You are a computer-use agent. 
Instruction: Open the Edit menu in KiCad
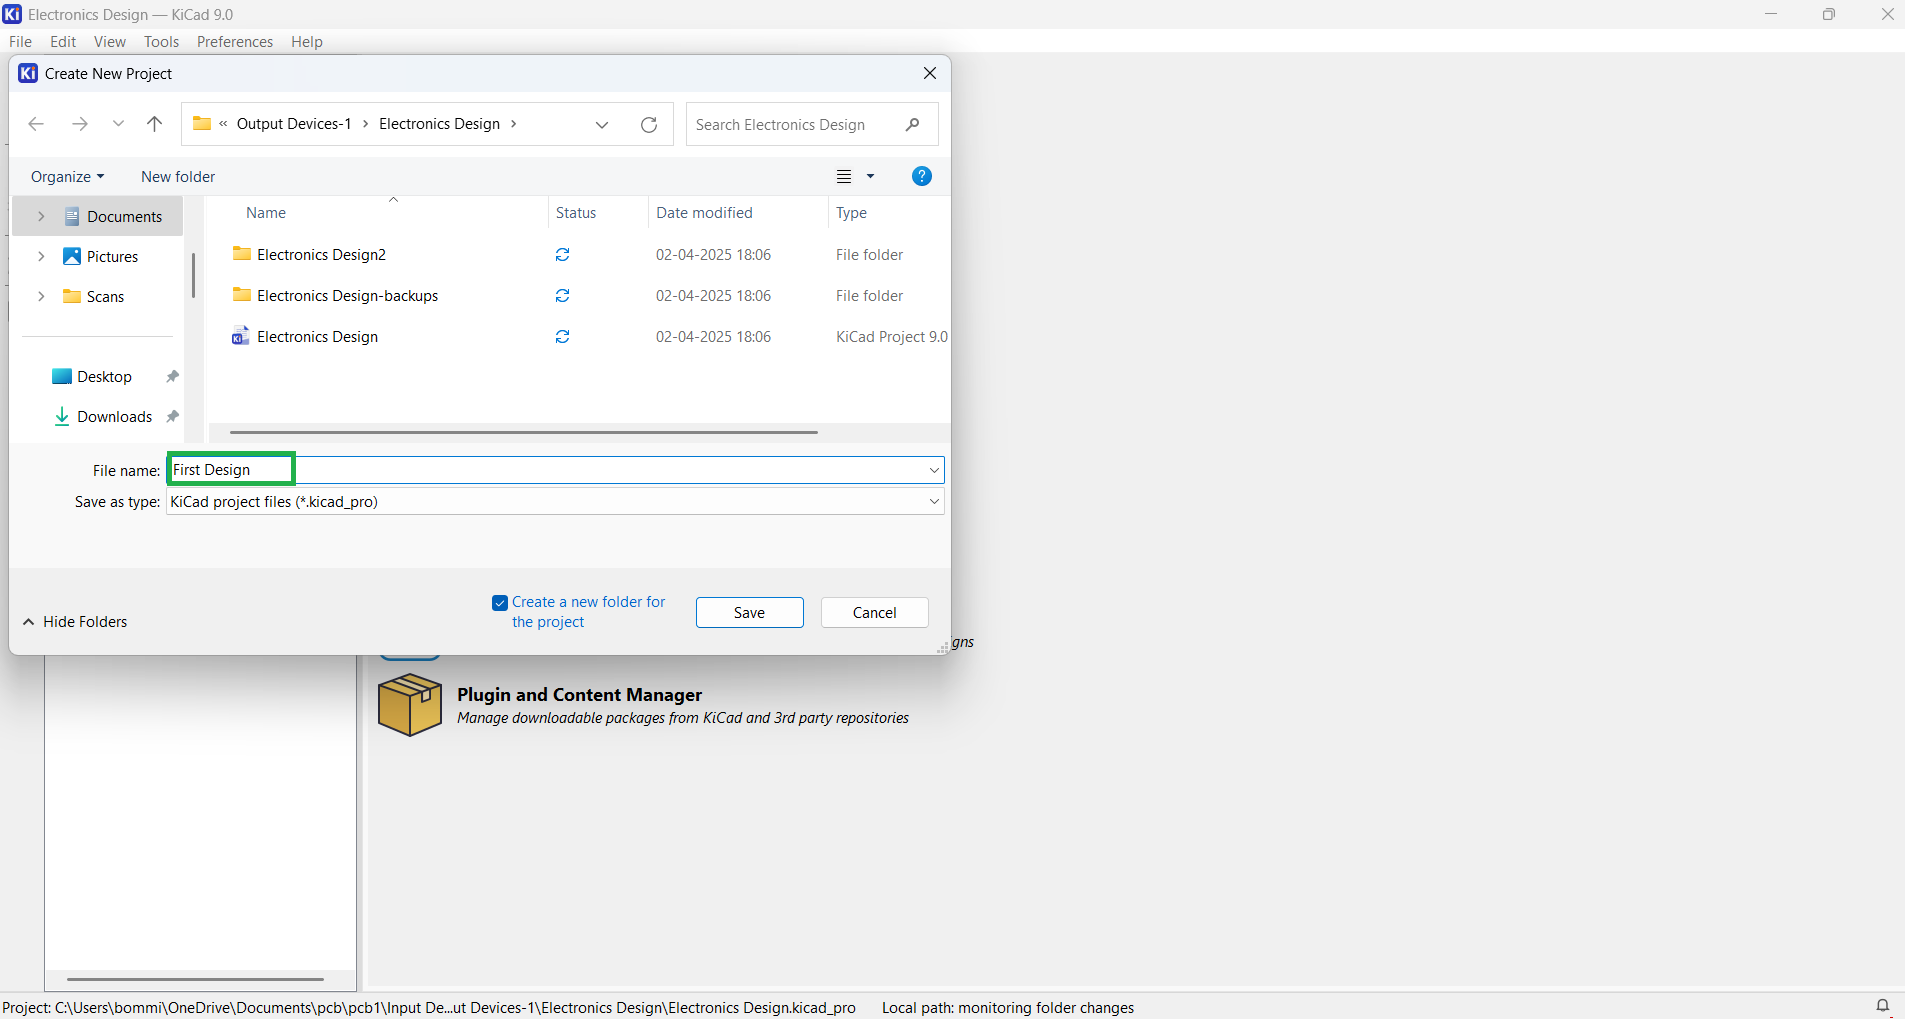(63, 41)
